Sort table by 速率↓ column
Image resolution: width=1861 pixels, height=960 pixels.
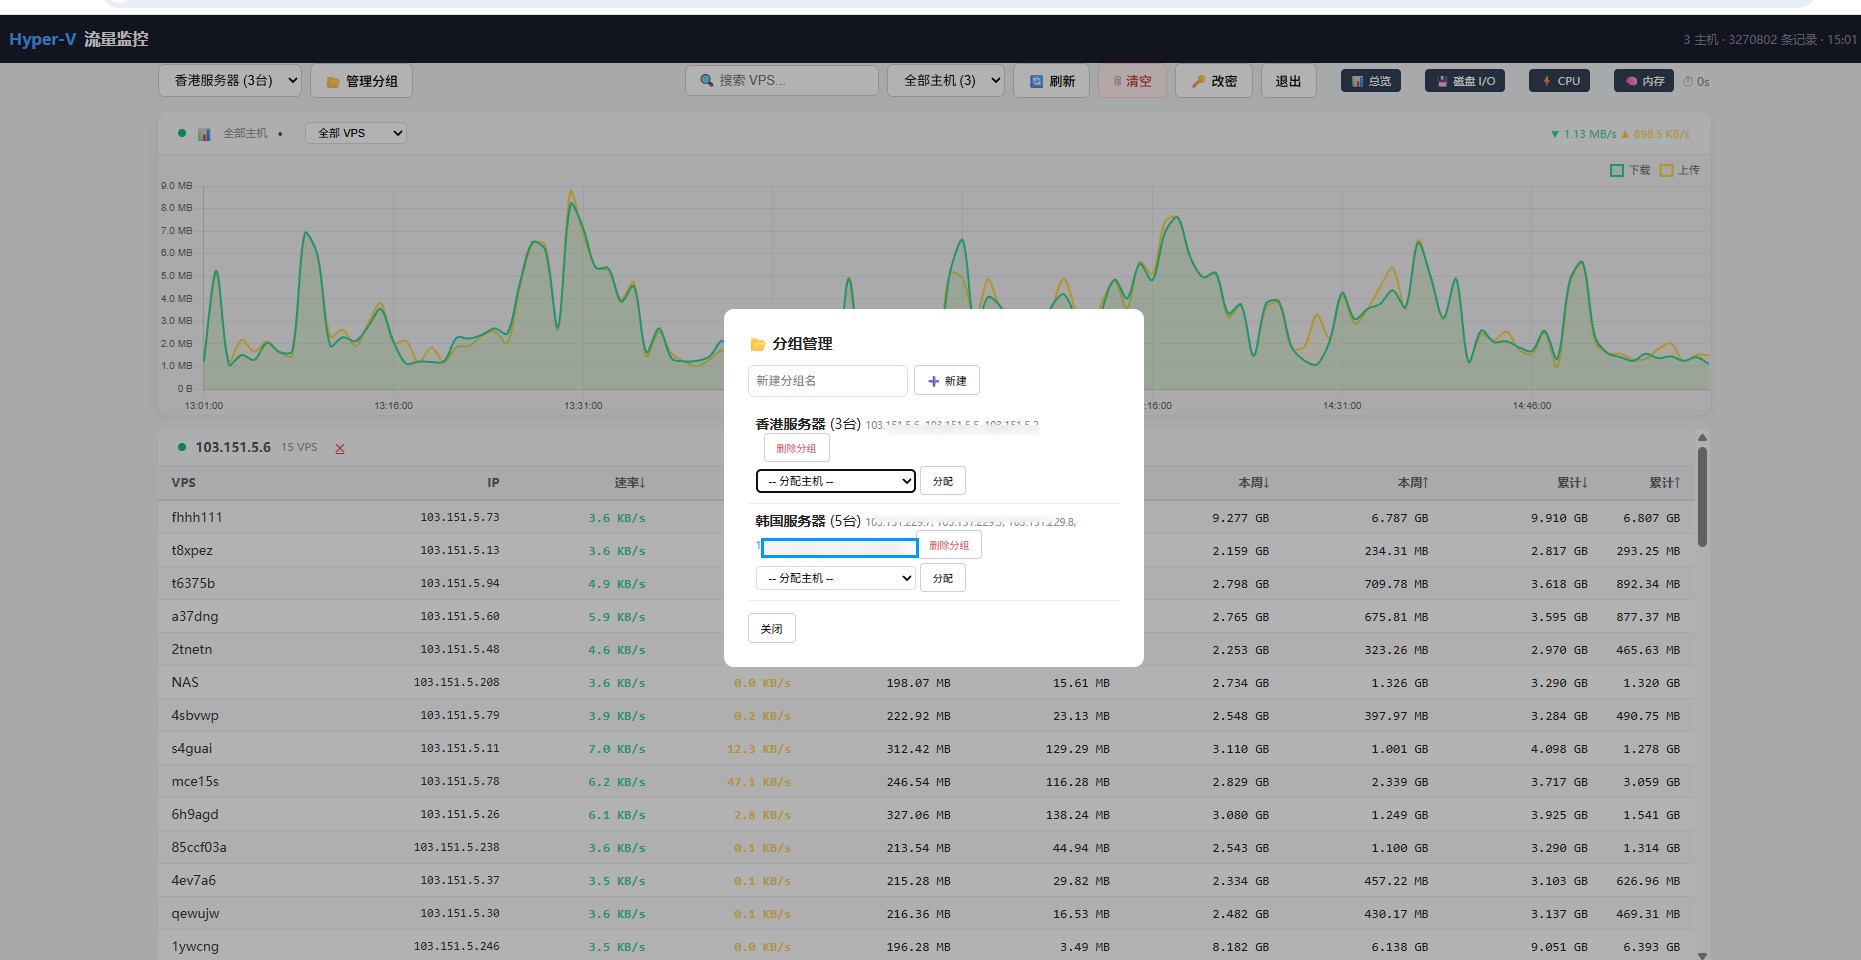point(629,483)
